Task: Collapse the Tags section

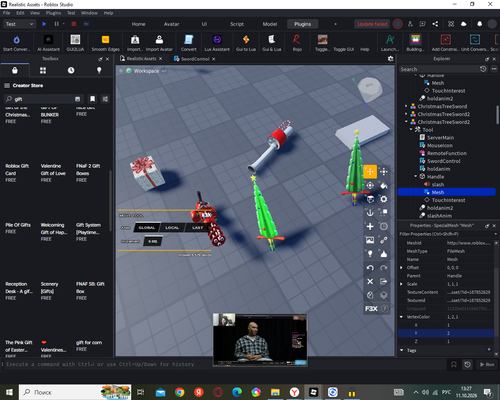Action: (x=401, y=350)
